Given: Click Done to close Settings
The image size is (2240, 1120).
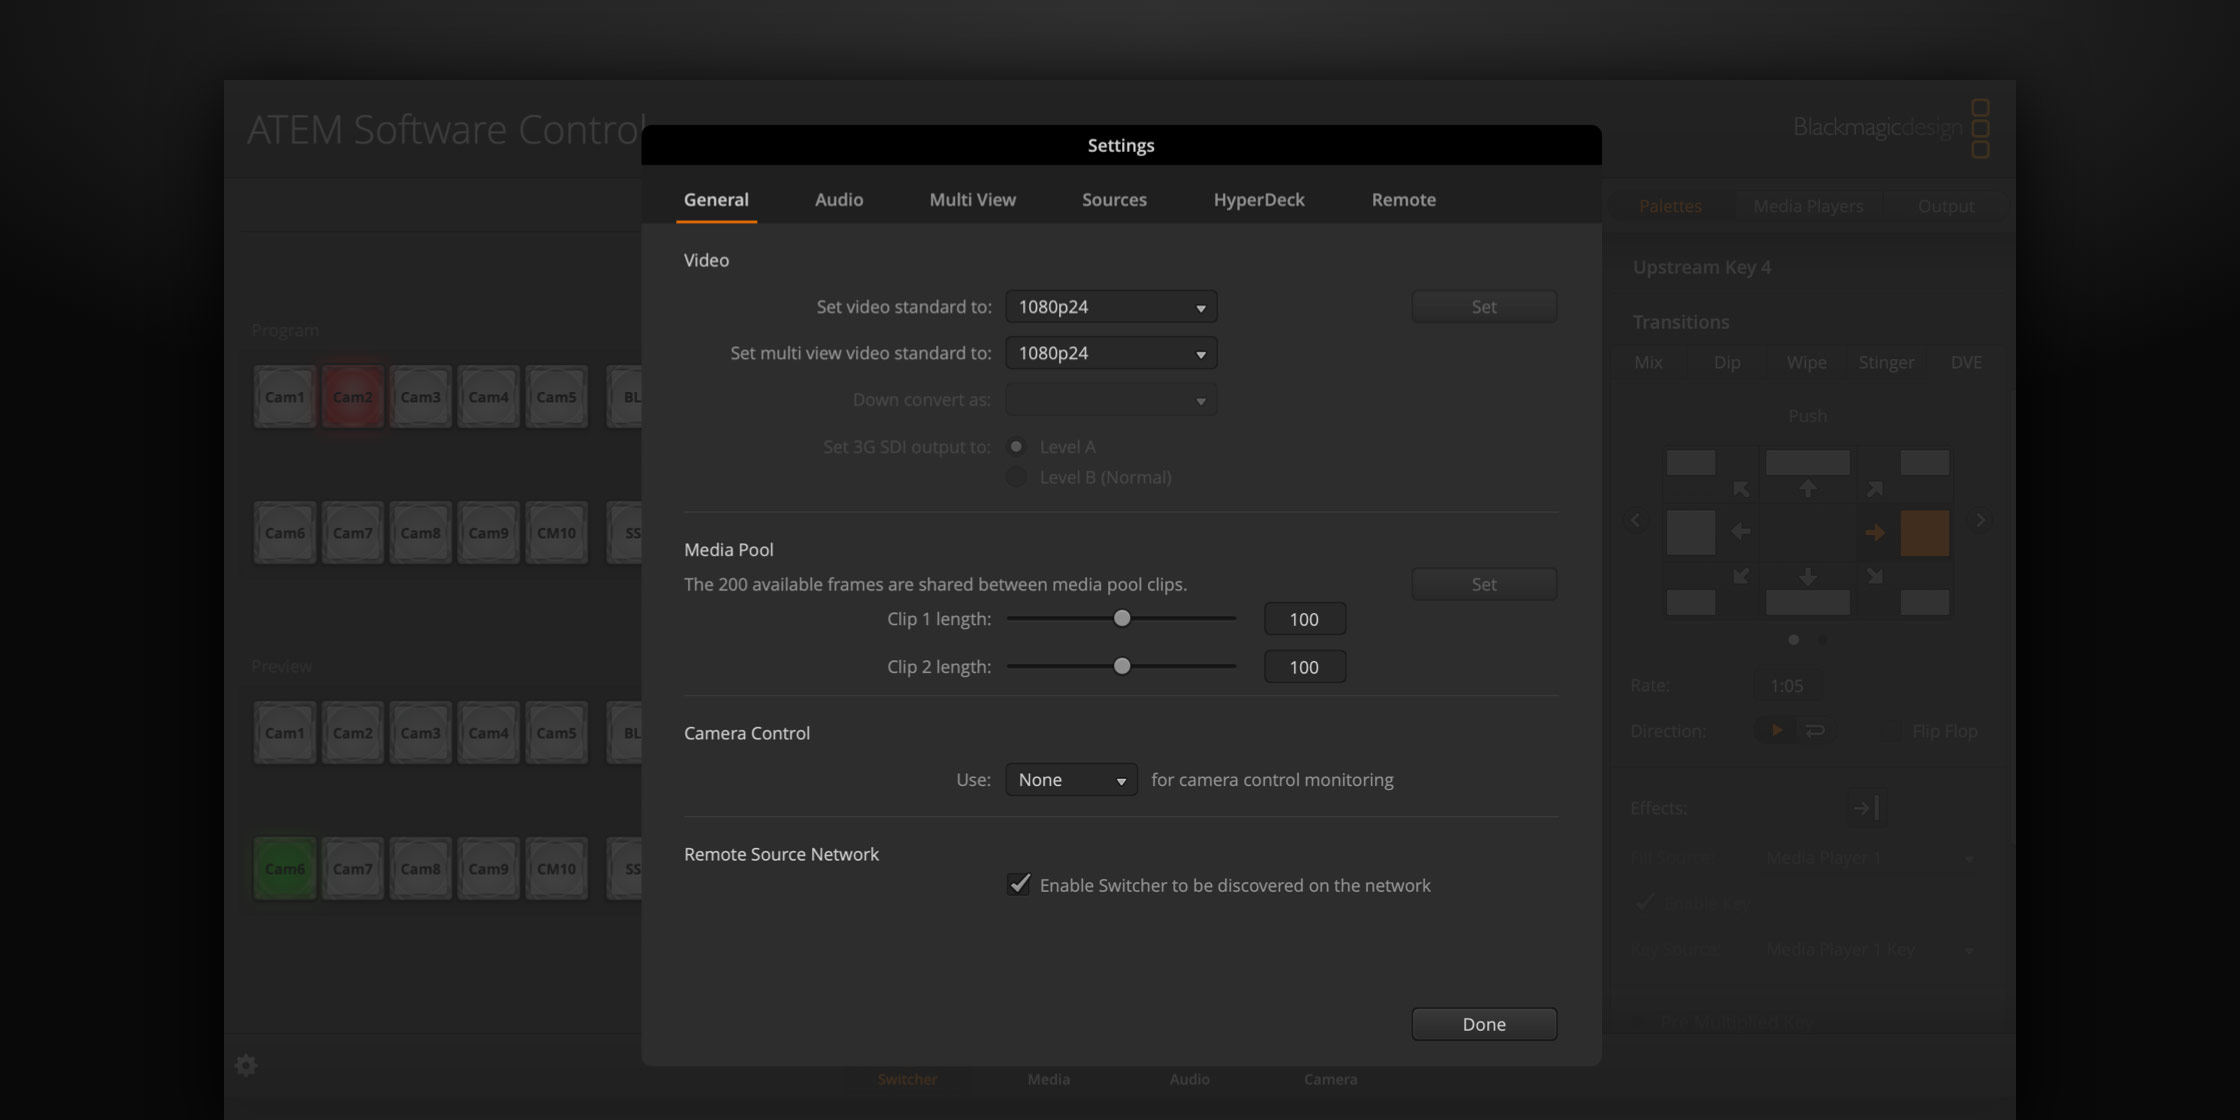Looking at the screenshot, I should pos(1484,1023).
